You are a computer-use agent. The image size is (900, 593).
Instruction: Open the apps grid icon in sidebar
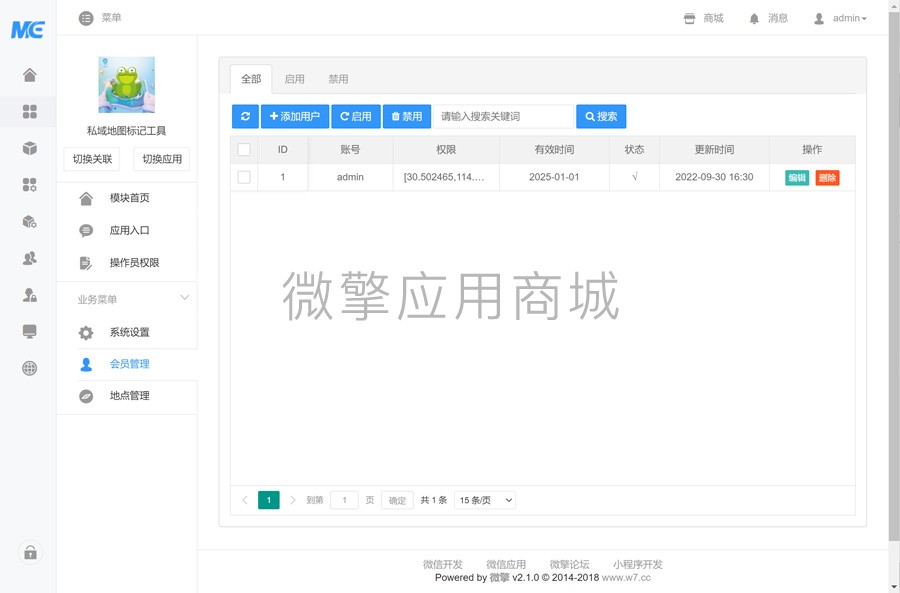(28, 112)
